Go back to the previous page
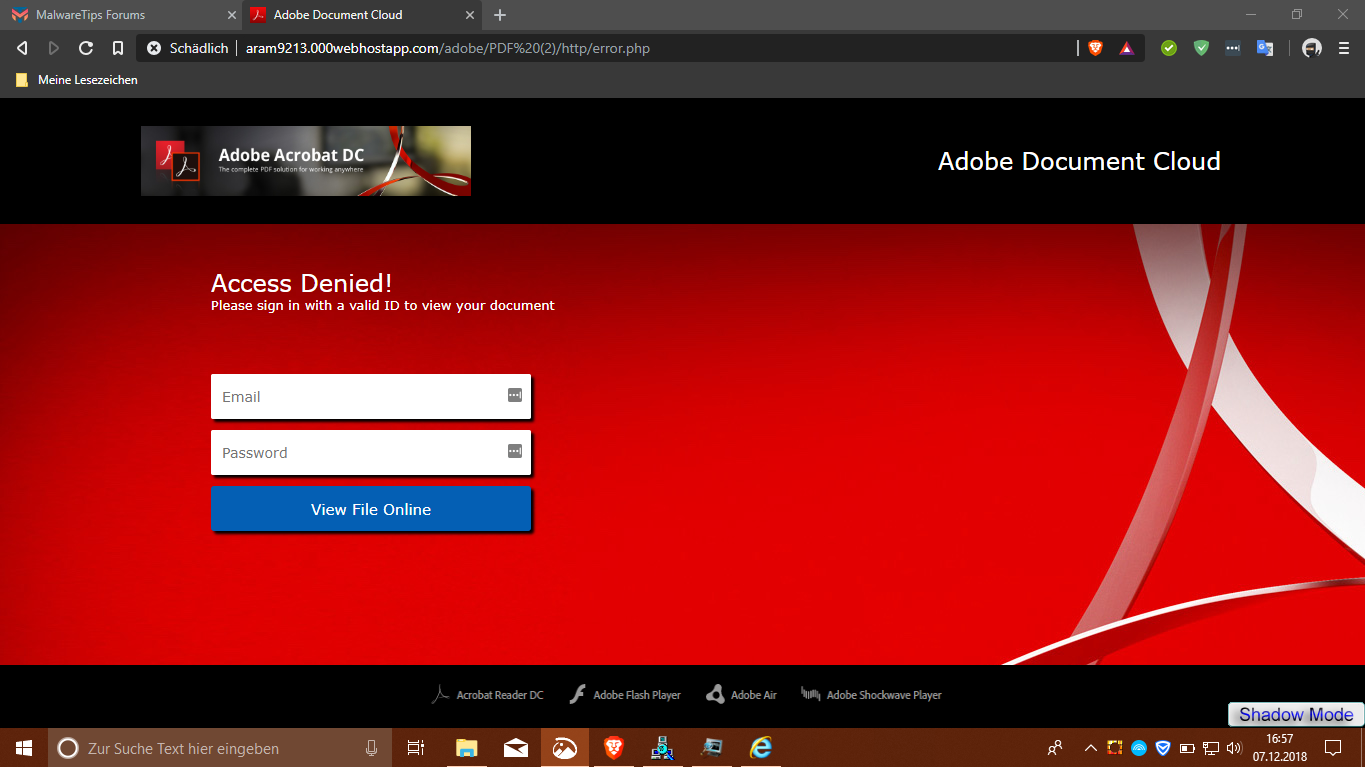The height and width of the screenshot is (767, 1365). (22, 48)
